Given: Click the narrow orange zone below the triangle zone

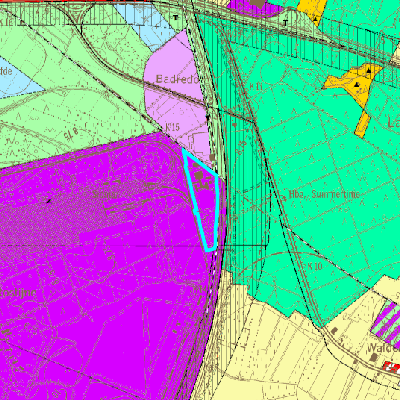Looking at the screenshot, I should 362,124.
